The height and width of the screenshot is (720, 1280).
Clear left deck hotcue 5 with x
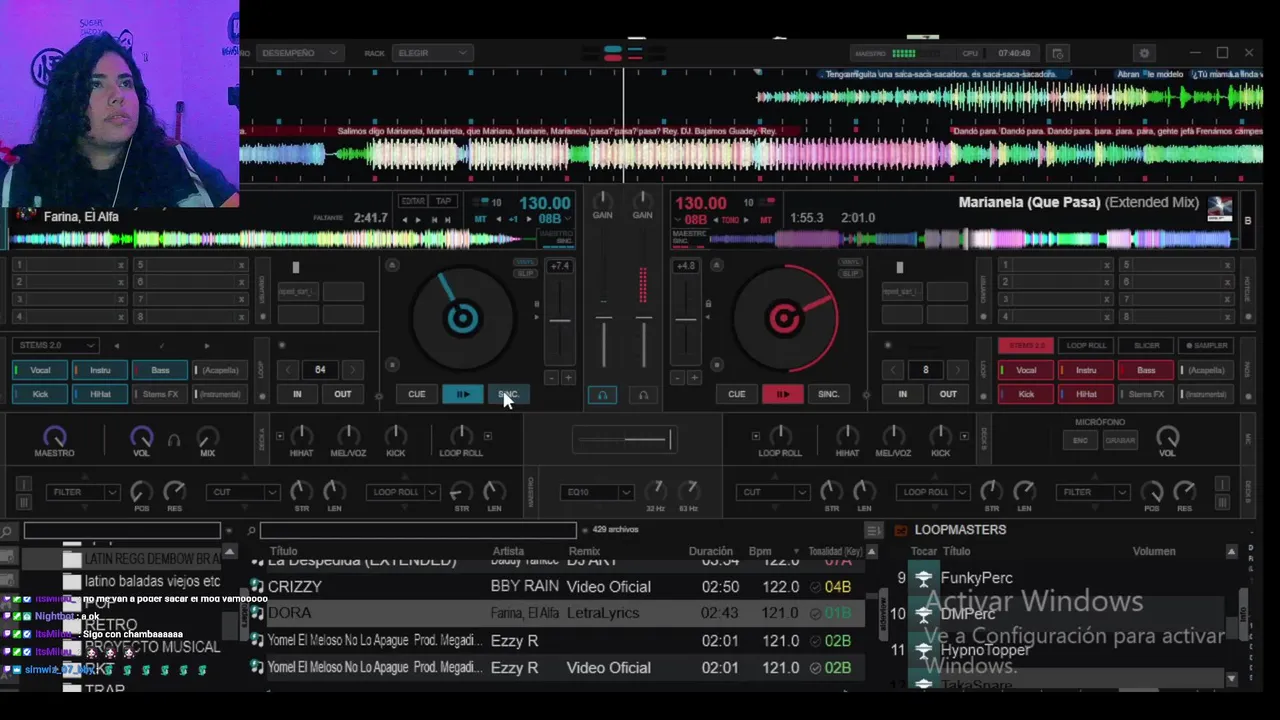point(241,265)
